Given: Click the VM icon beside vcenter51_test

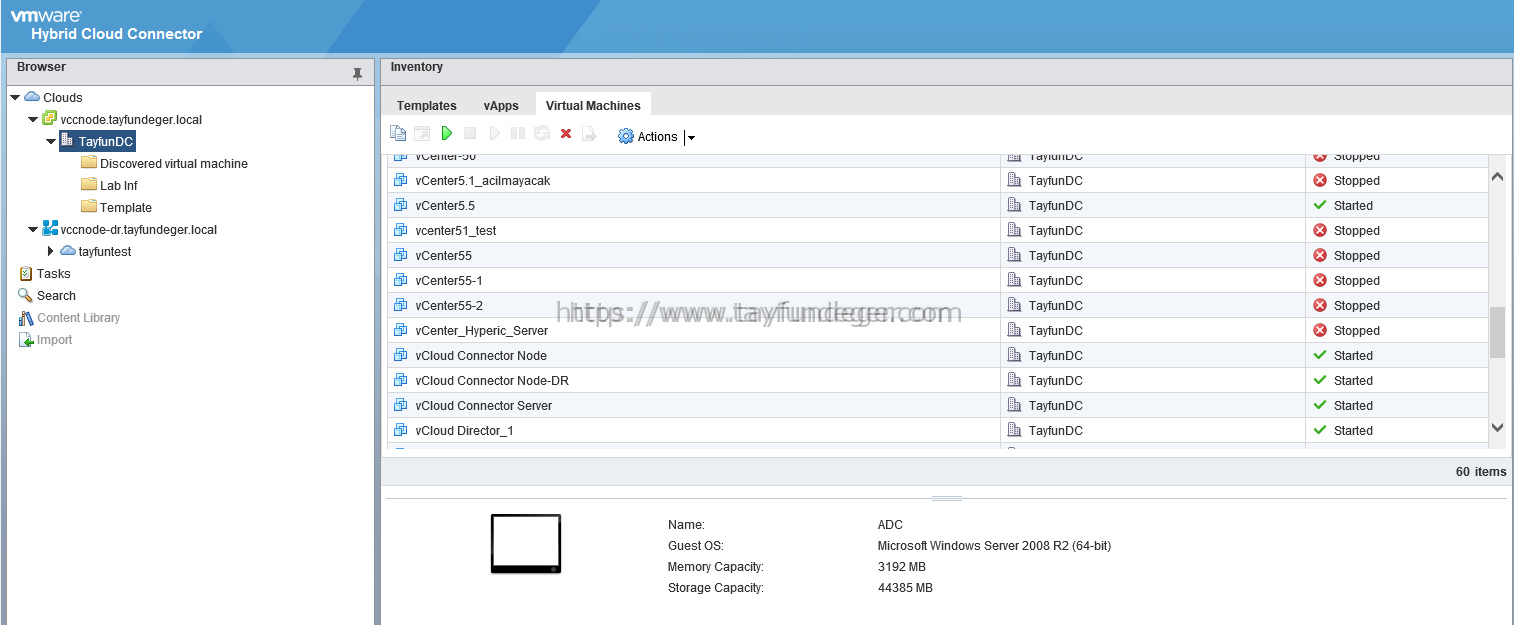Looking at the screenshot, I should [x=401, y=231].
